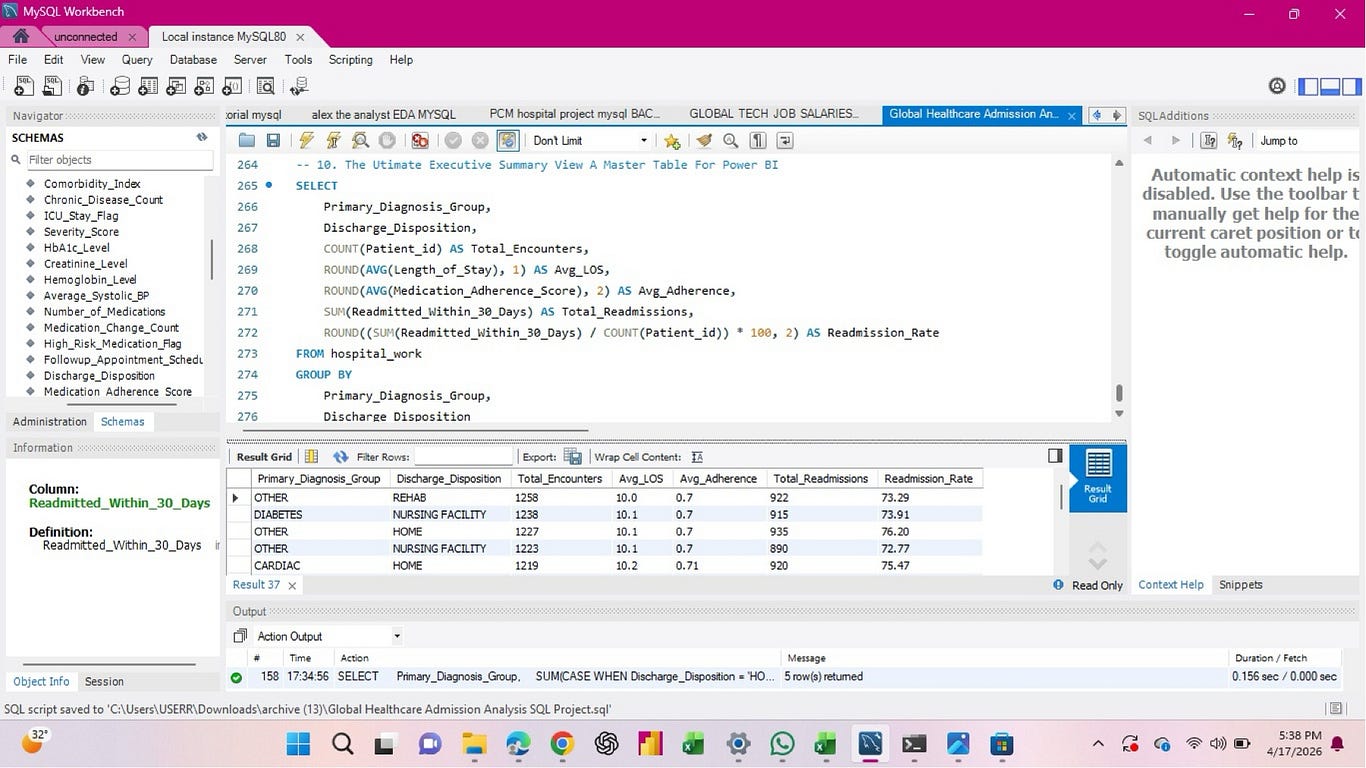This screenshot has width=1366, height=768.
Task: Open a SQL script file icon
Action: click(x=53, y=86)
